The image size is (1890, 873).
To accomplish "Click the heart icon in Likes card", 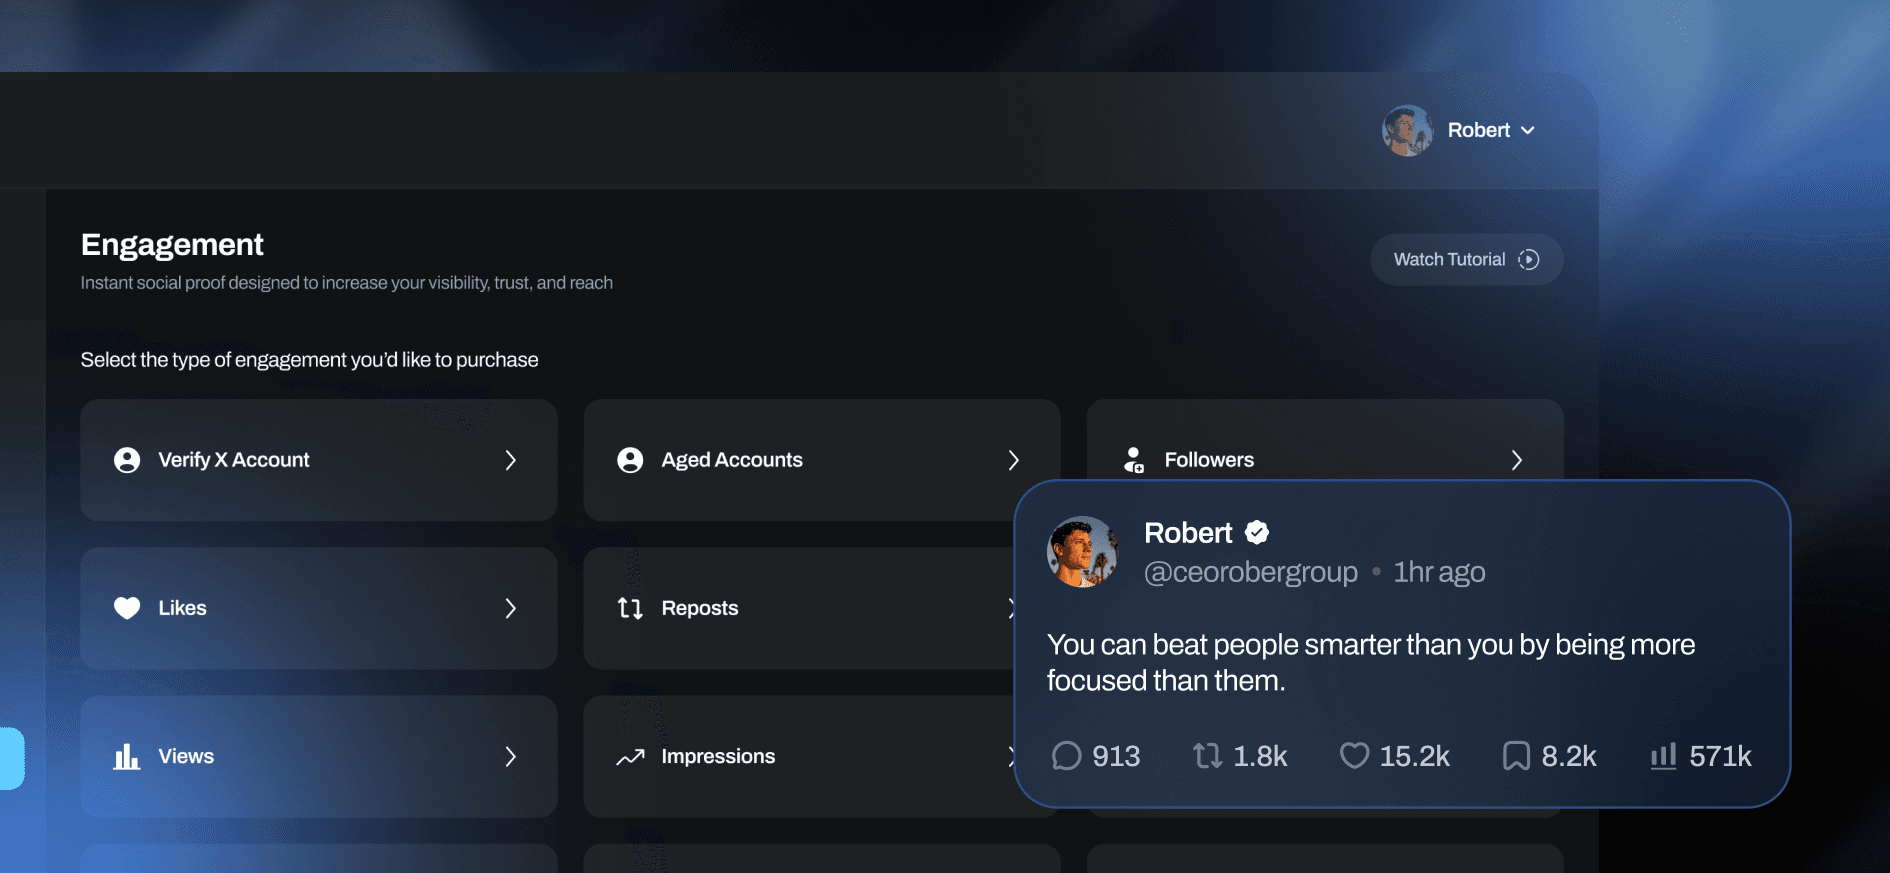I will 127,608.
